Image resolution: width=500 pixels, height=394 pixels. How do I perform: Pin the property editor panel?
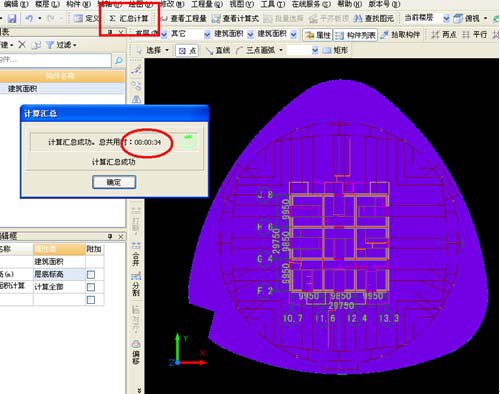tap(110, 236)
